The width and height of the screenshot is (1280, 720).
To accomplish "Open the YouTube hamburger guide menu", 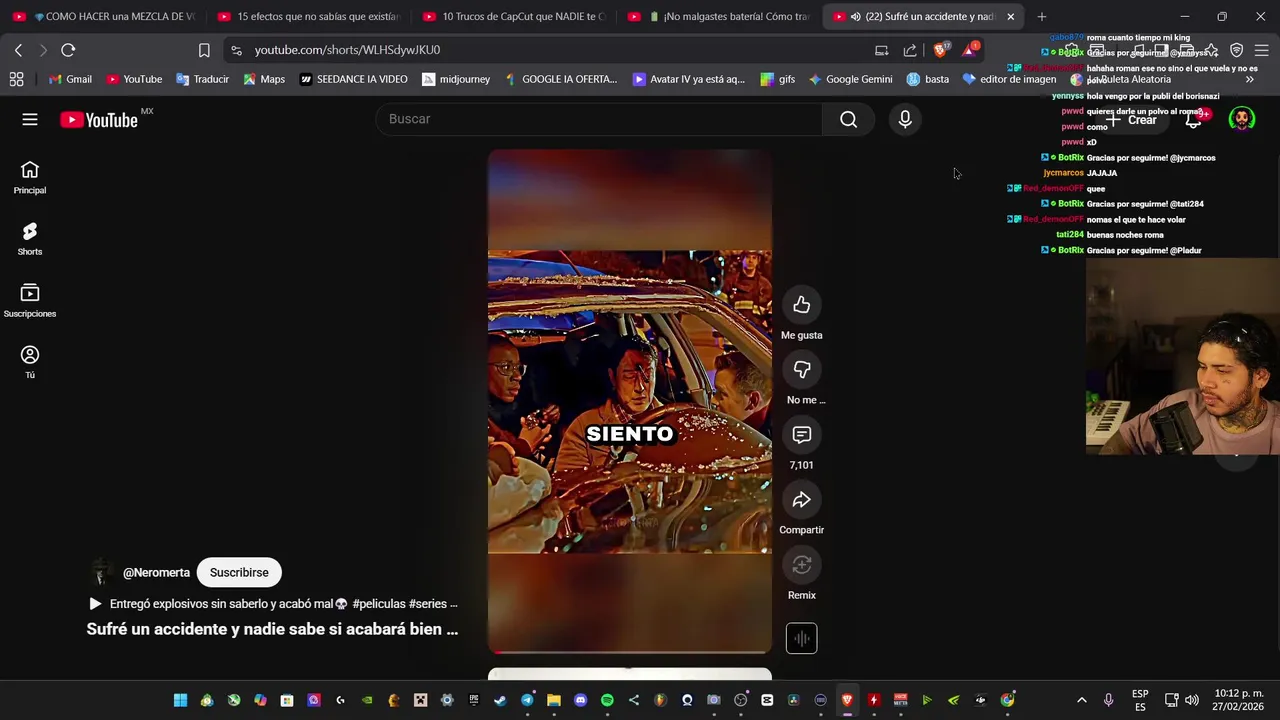I will click(x=30, y=119).
